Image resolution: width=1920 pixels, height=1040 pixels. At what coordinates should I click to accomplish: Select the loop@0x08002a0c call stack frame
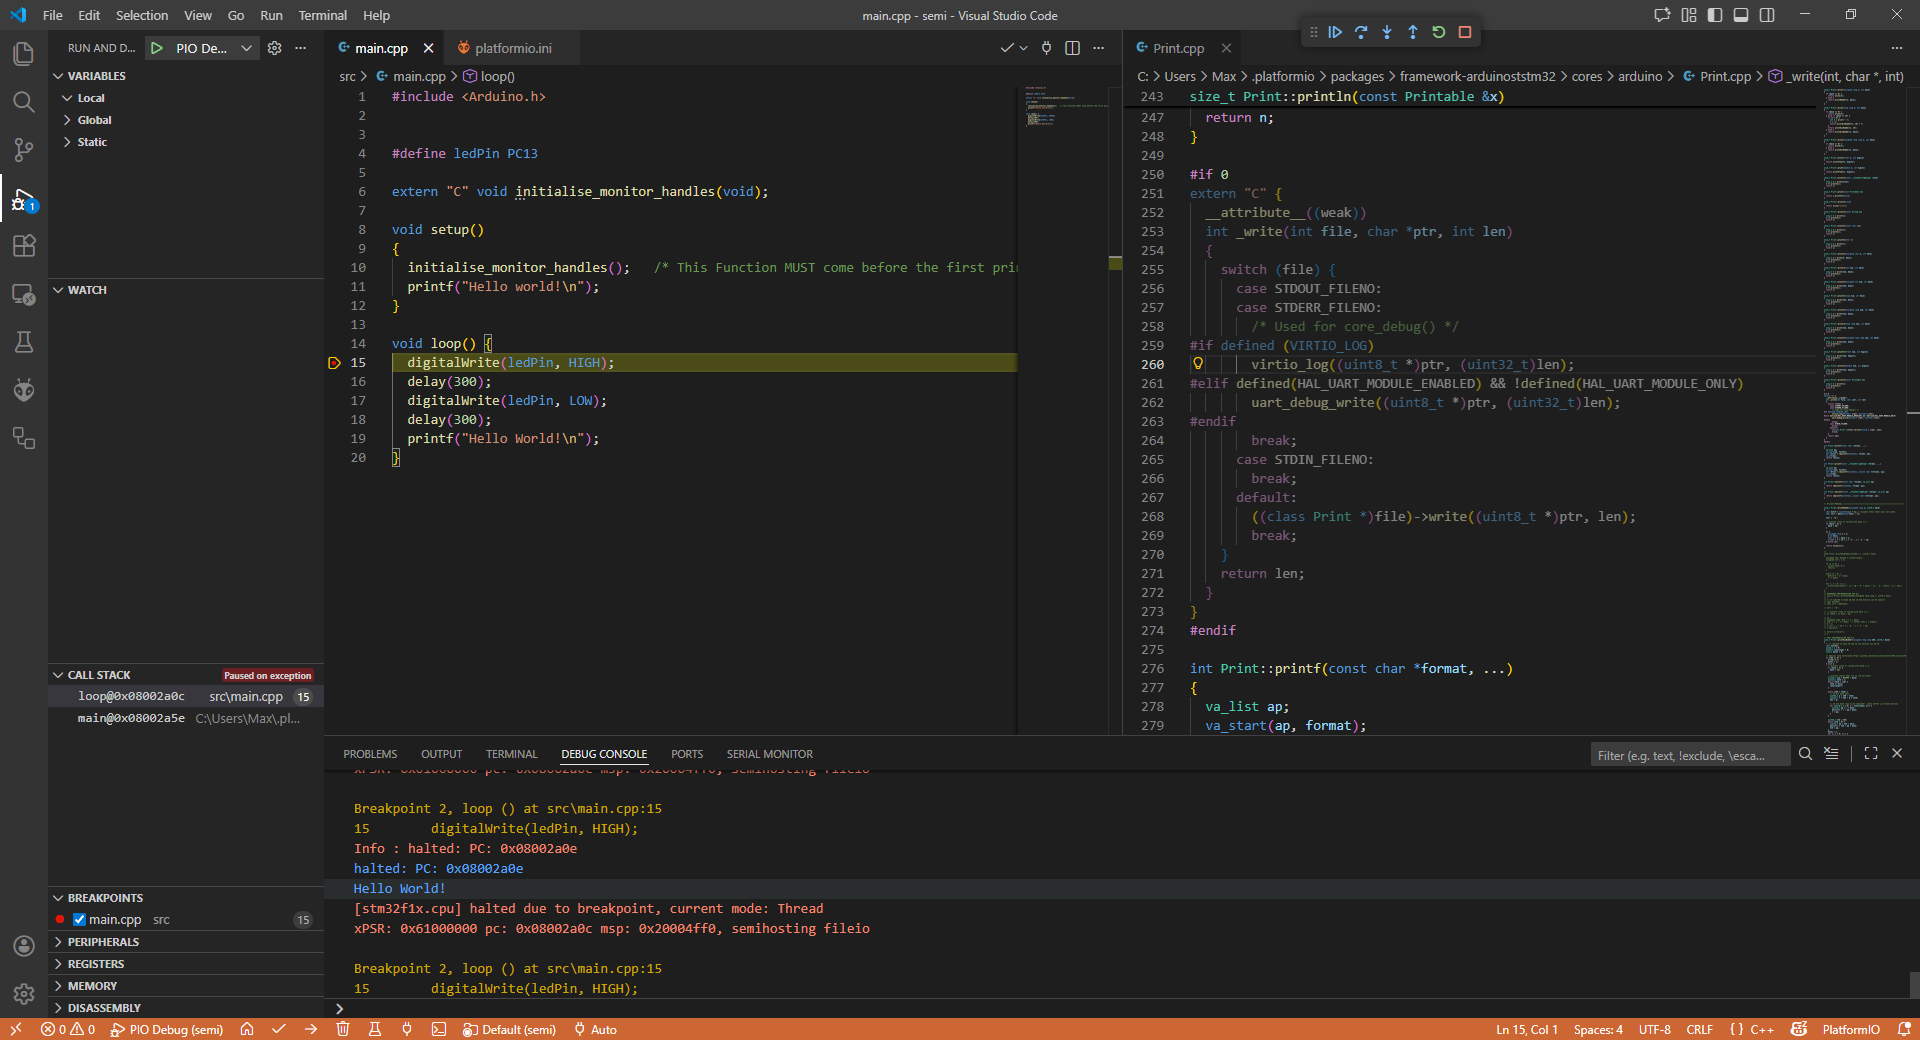[x=132, y=696]
